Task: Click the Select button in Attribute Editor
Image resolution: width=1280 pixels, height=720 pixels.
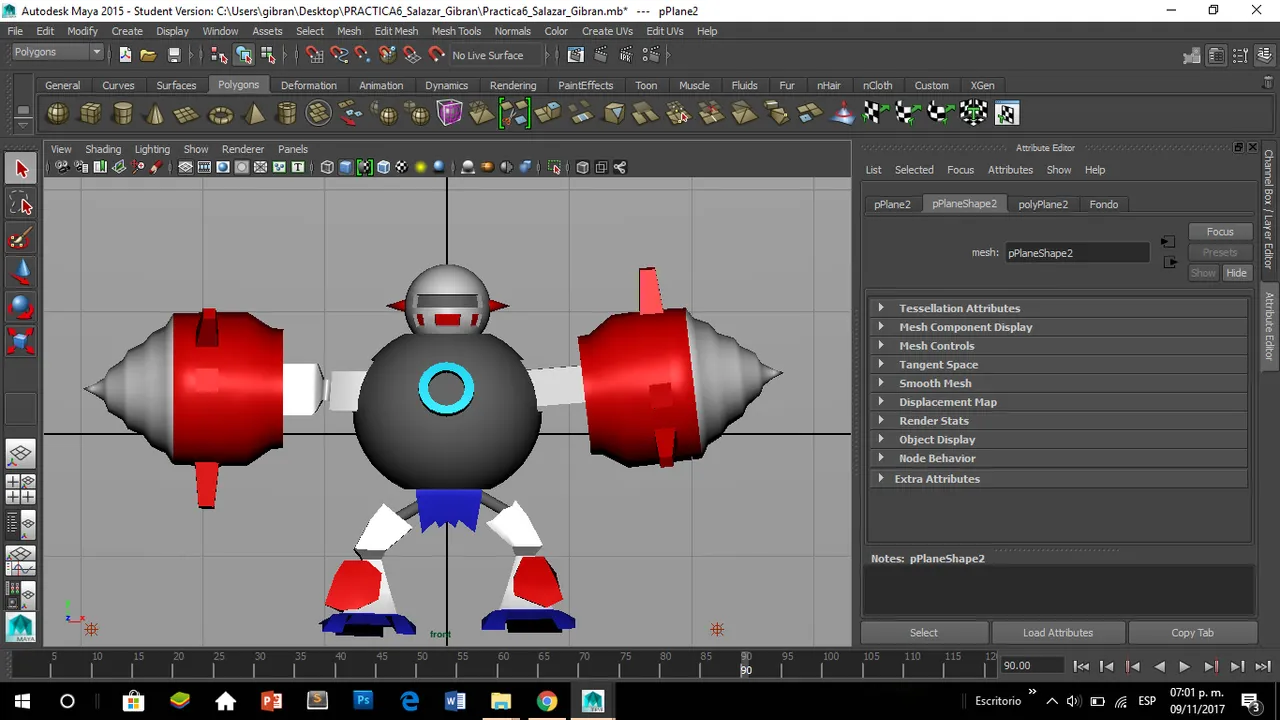Action: click(924, 633)
